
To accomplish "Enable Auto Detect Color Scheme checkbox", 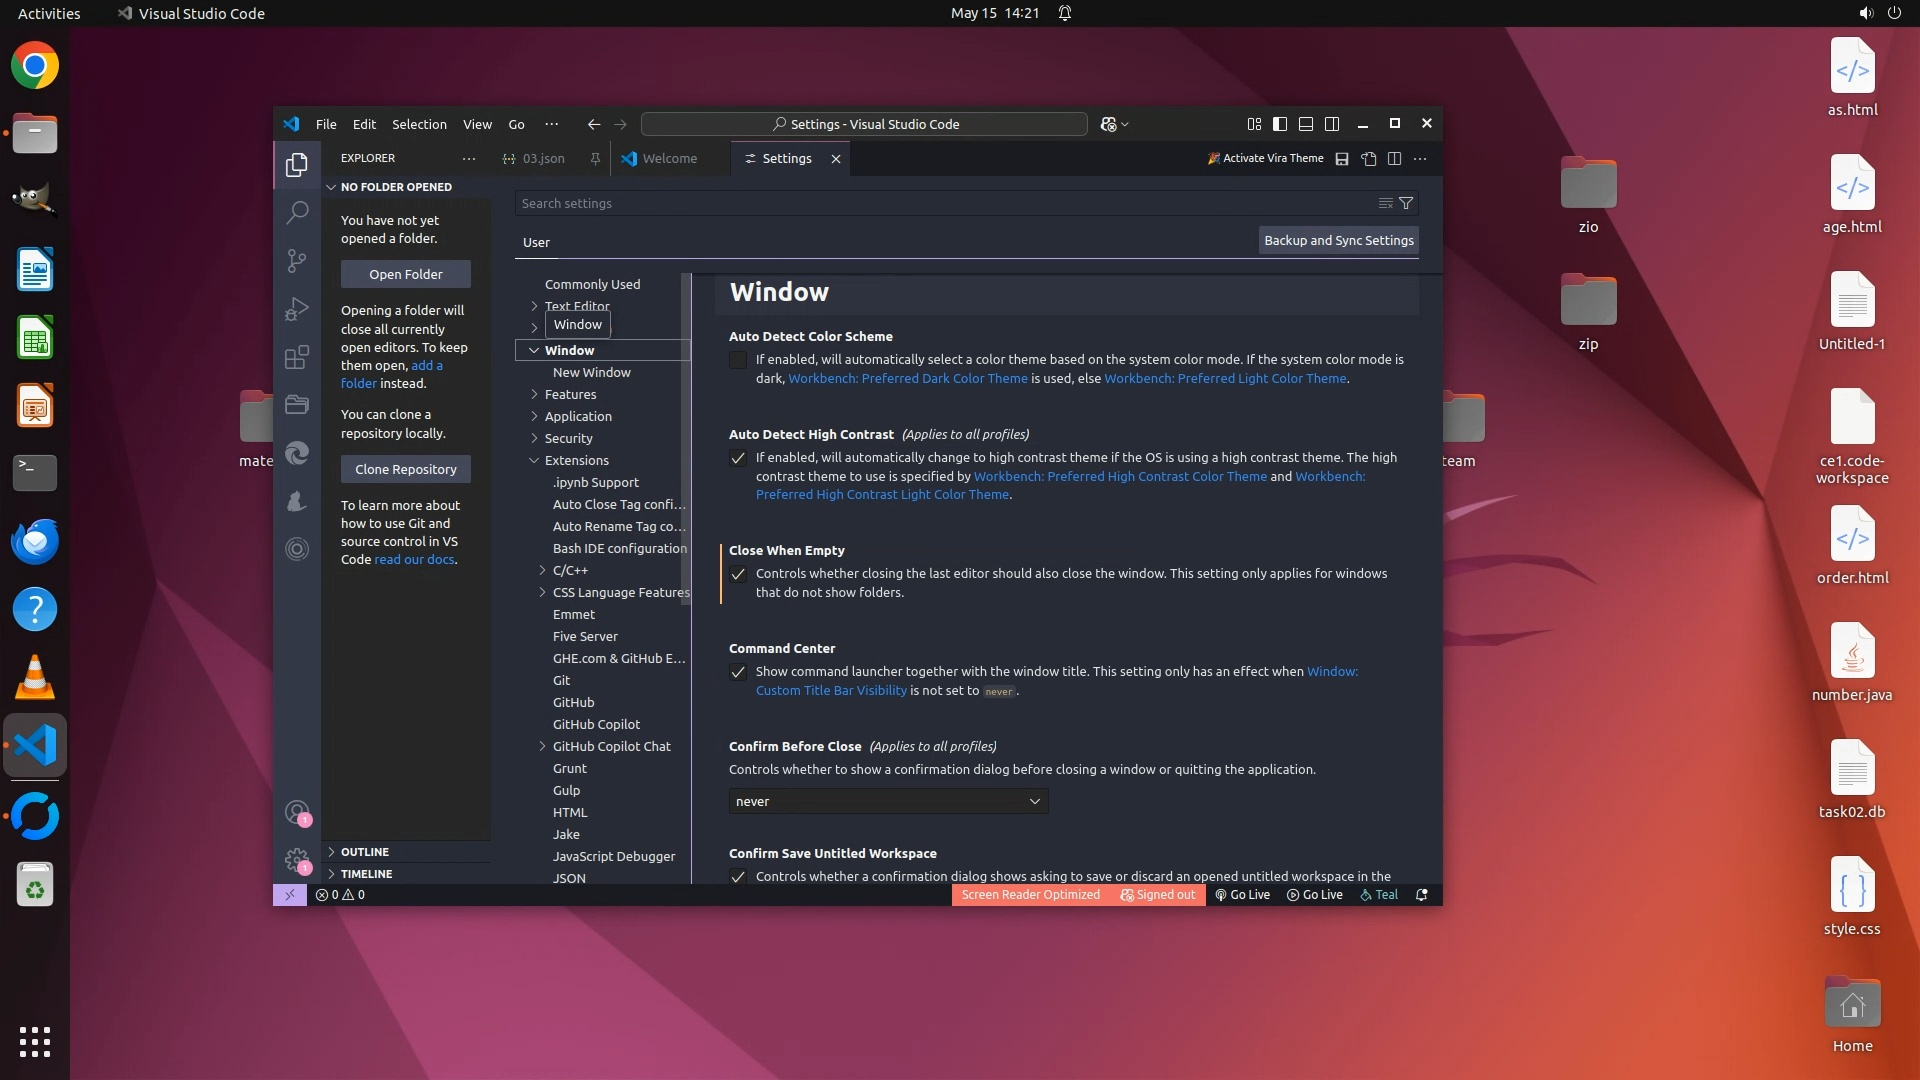I will 738,360.
